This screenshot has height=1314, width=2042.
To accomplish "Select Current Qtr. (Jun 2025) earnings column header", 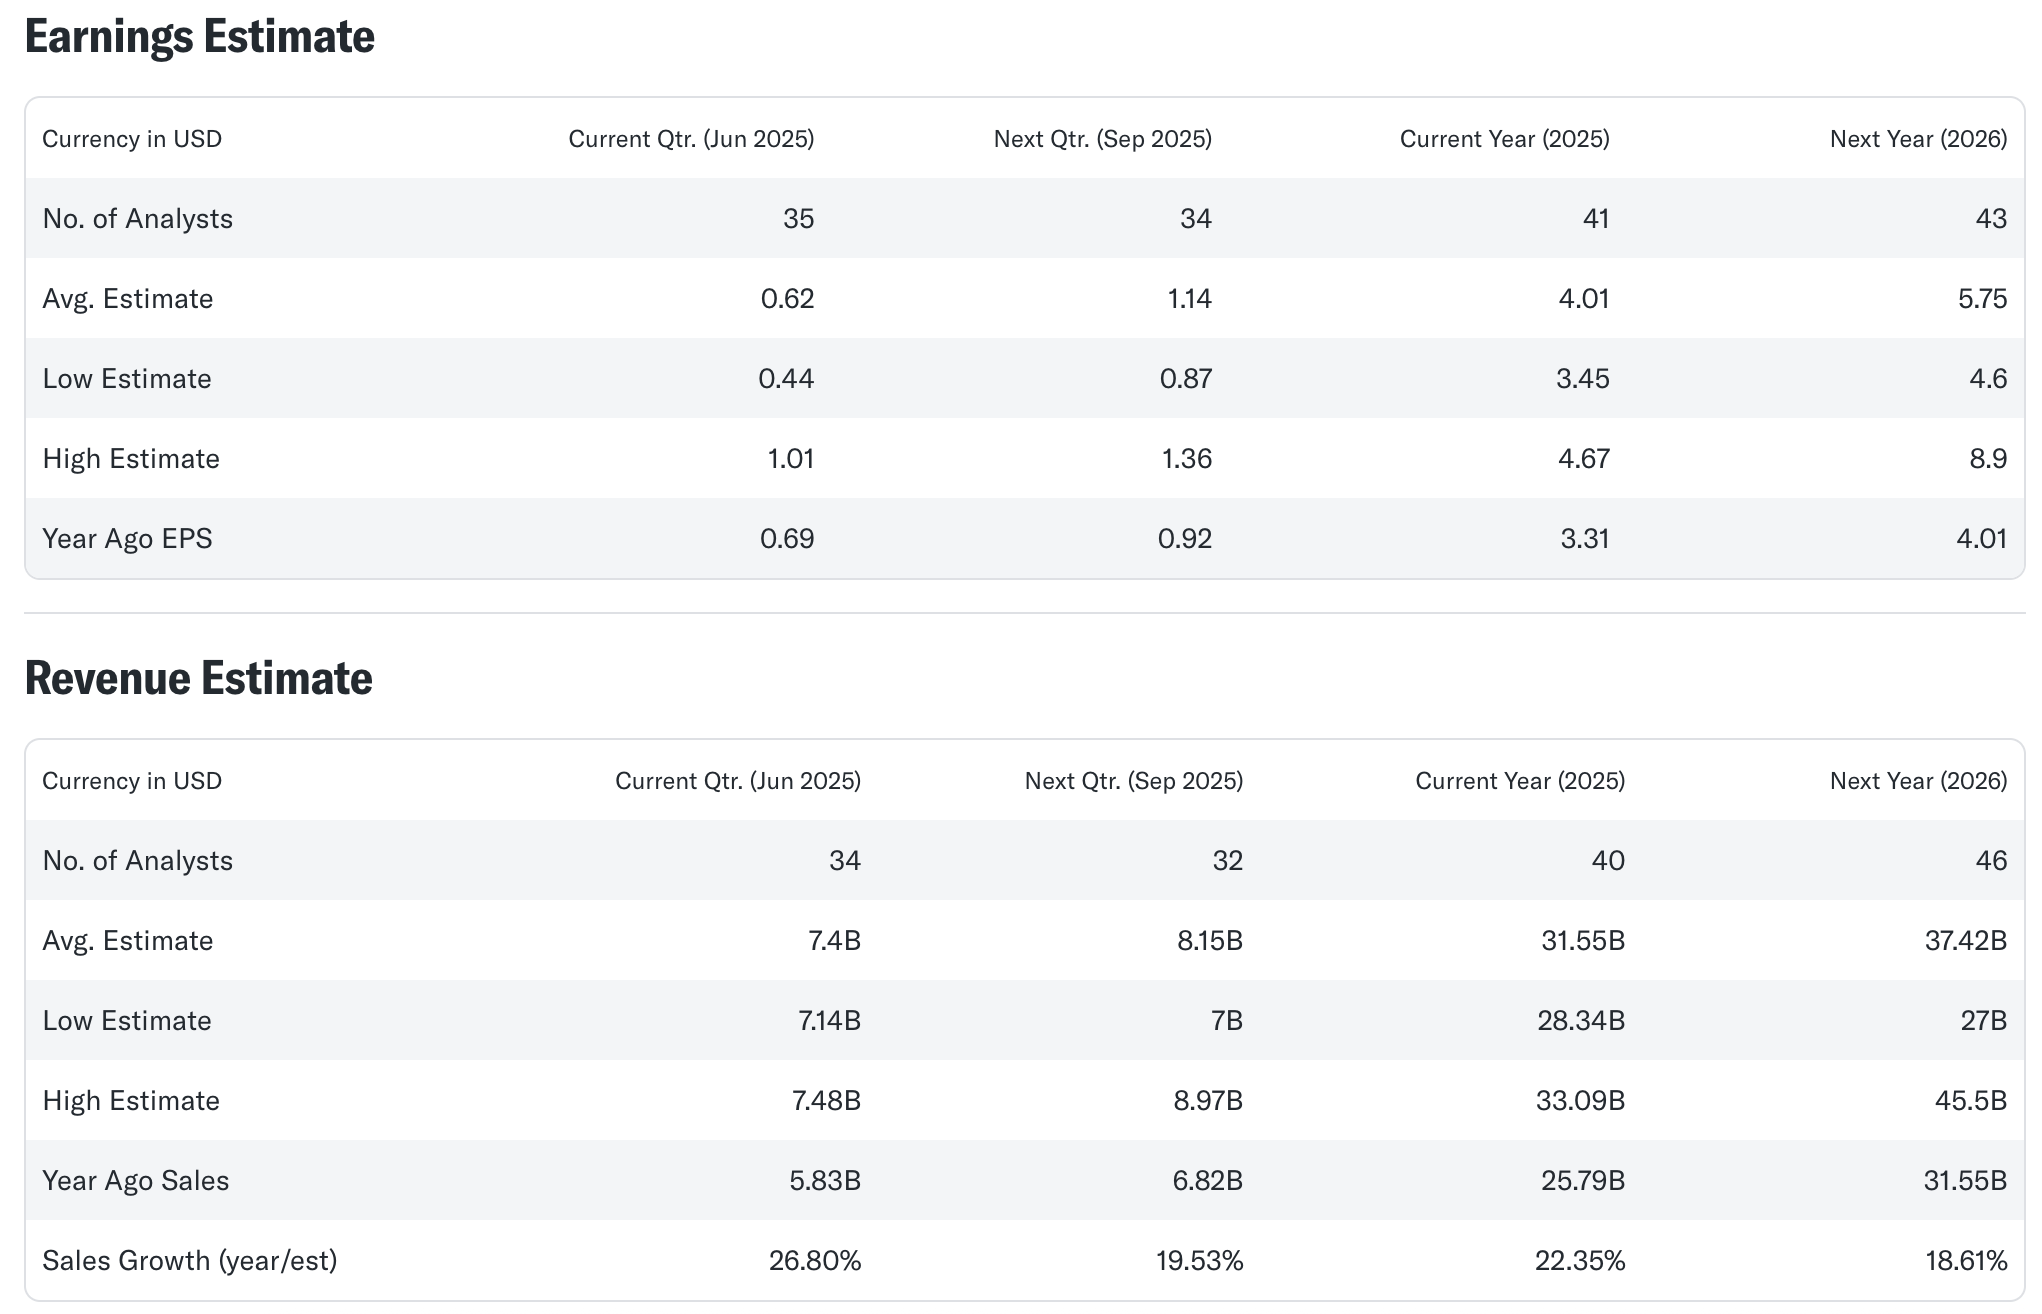I will pyautogui.click(x=691, y=139).
